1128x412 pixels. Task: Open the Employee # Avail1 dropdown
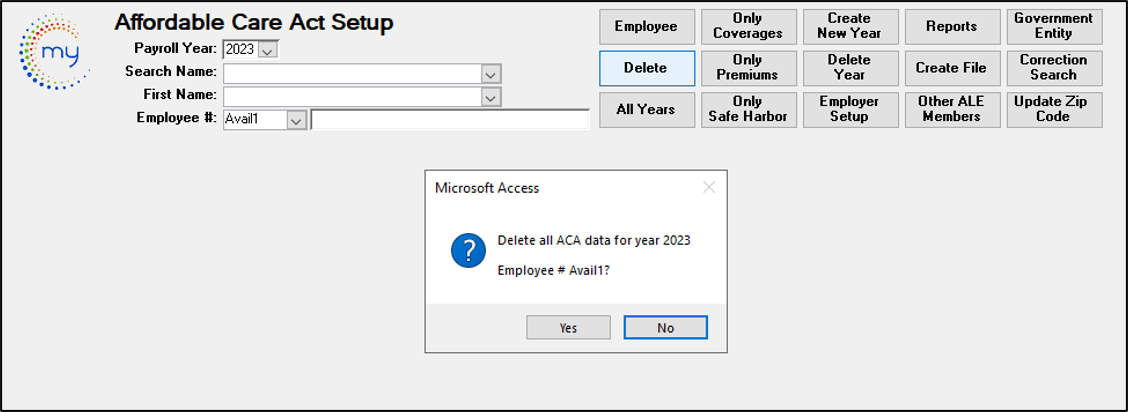[x=296, y=119]
